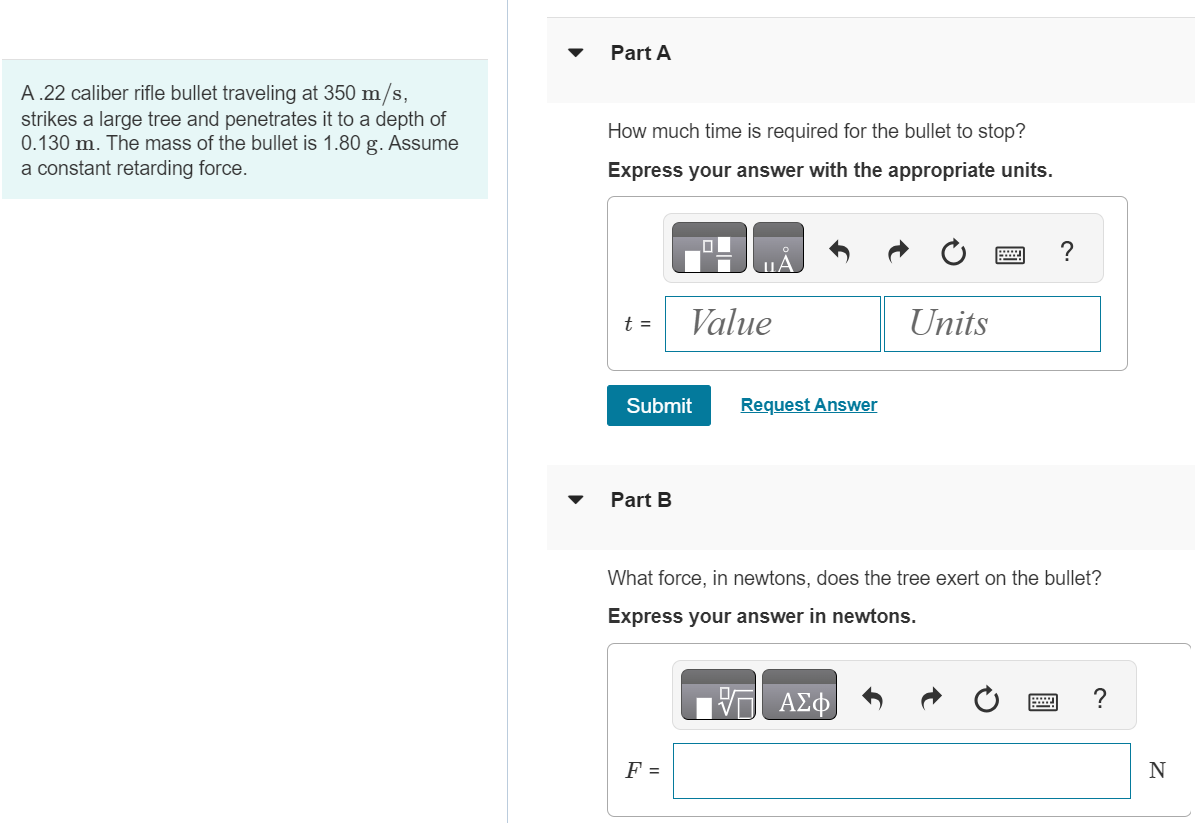Show keyboard shortcuts for Part A
Screen dimensions: 1195x823
(x=1010, y=255)
